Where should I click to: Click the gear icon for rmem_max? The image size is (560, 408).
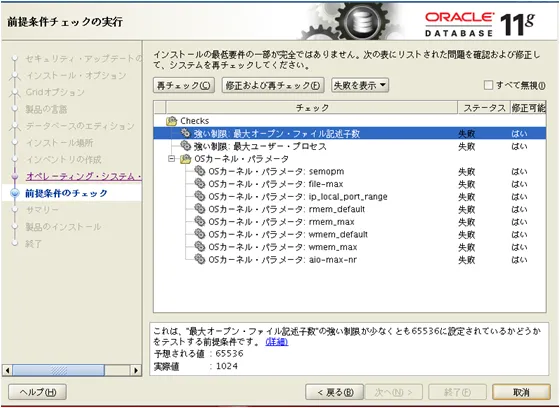tap(200, 222)
